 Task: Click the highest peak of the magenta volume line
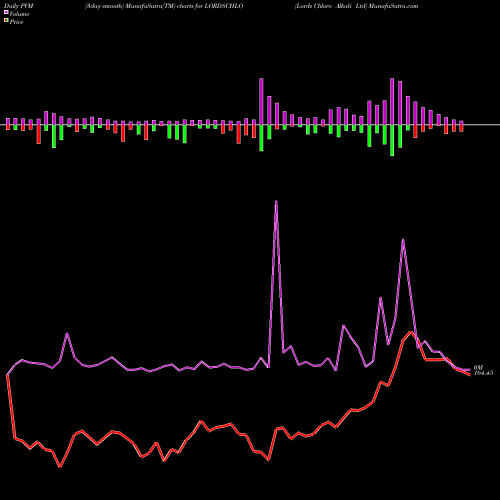coord(276,201)
